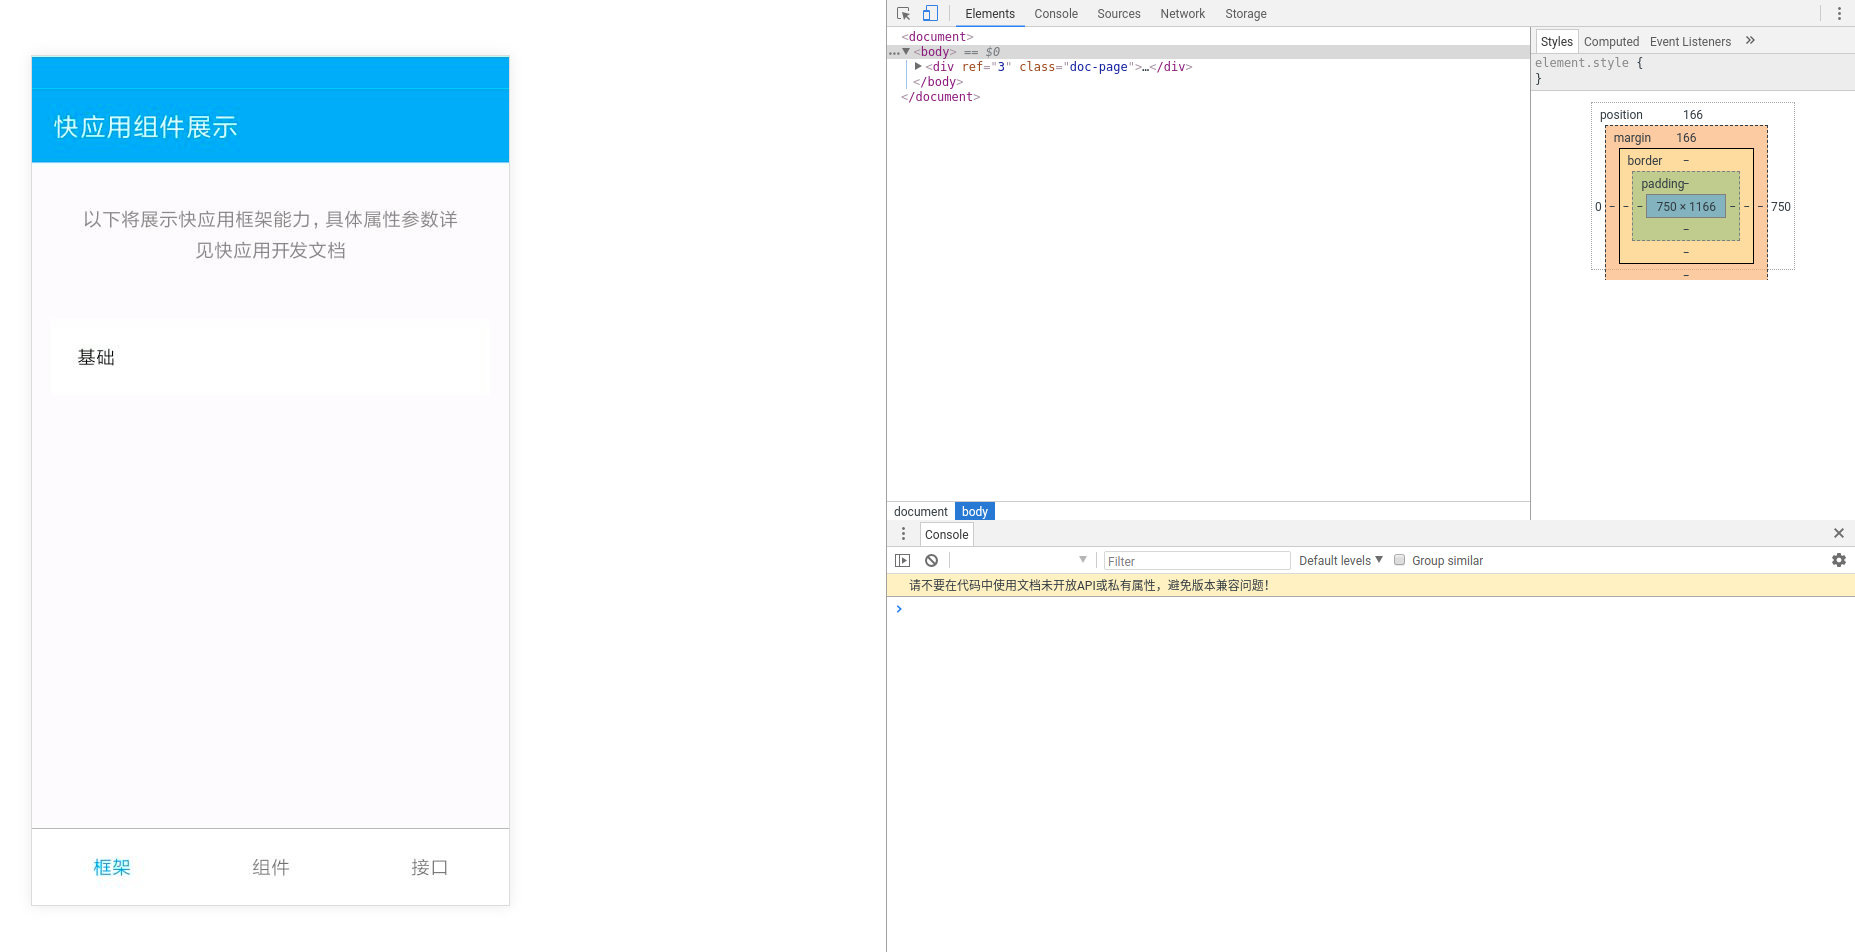
Task: Switch to the Network tab
Action: pos(1182,13)
